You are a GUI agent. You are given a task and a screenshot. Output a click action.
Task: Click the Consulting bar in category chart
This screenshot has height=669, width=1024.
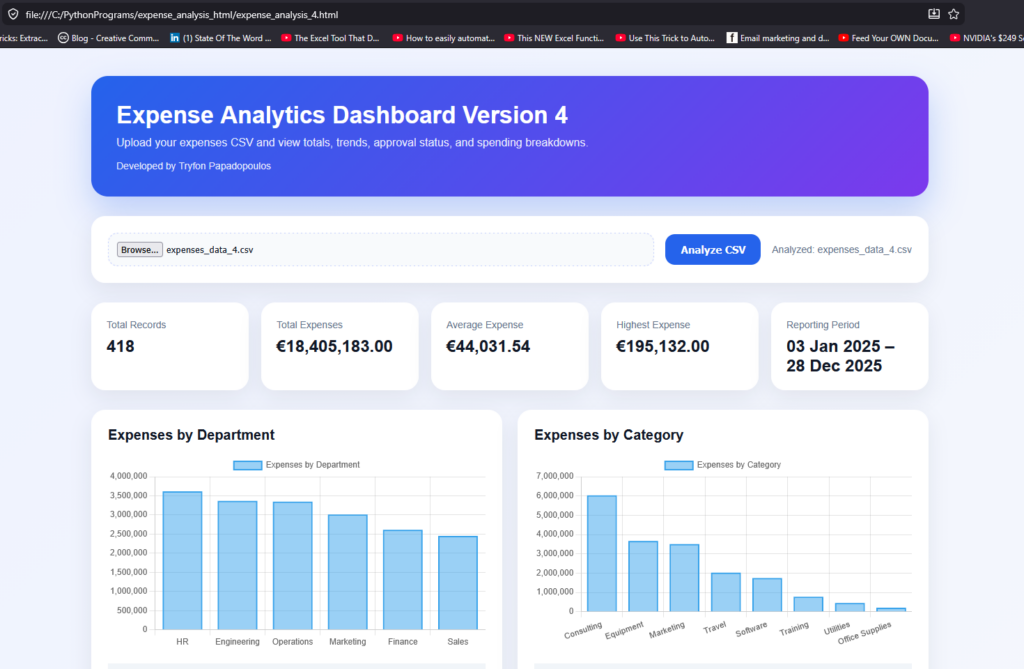pyautogui.click(x=601, y=553)
